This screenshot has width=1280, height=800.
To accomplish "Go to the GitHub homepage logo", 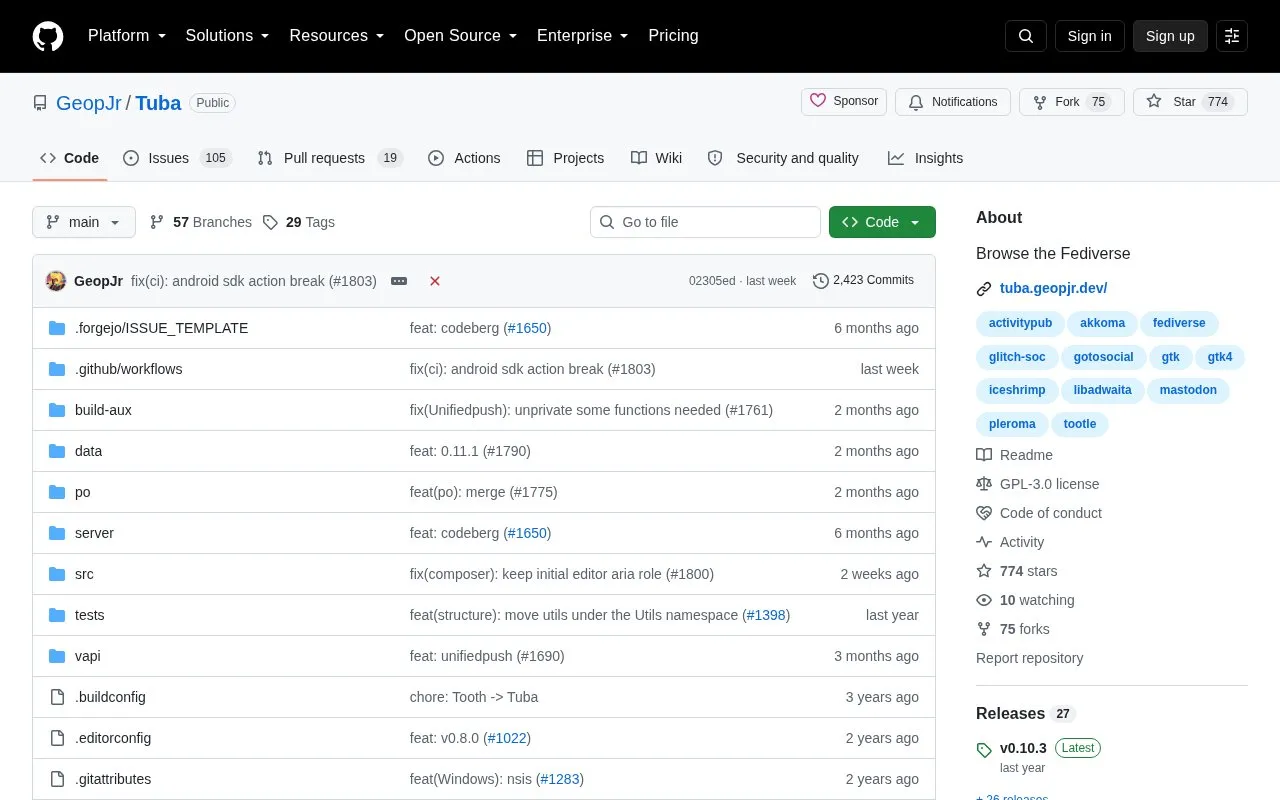I will pyautogui.click(x=48, y=36).
